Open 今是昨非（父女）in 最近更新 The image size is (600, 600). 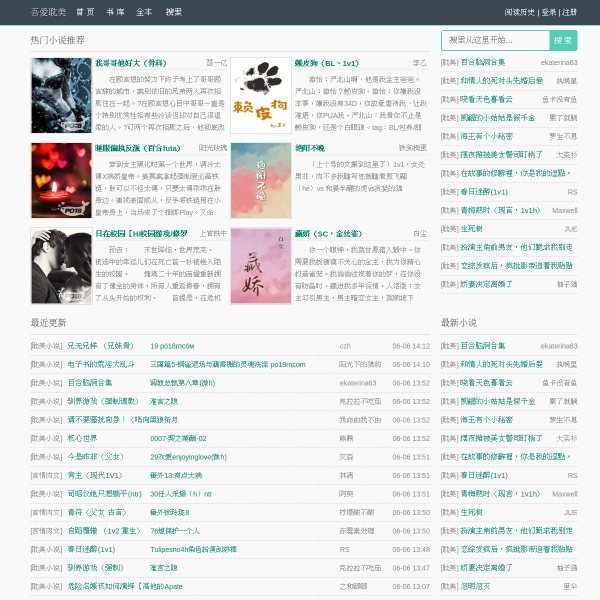point(95,457)
